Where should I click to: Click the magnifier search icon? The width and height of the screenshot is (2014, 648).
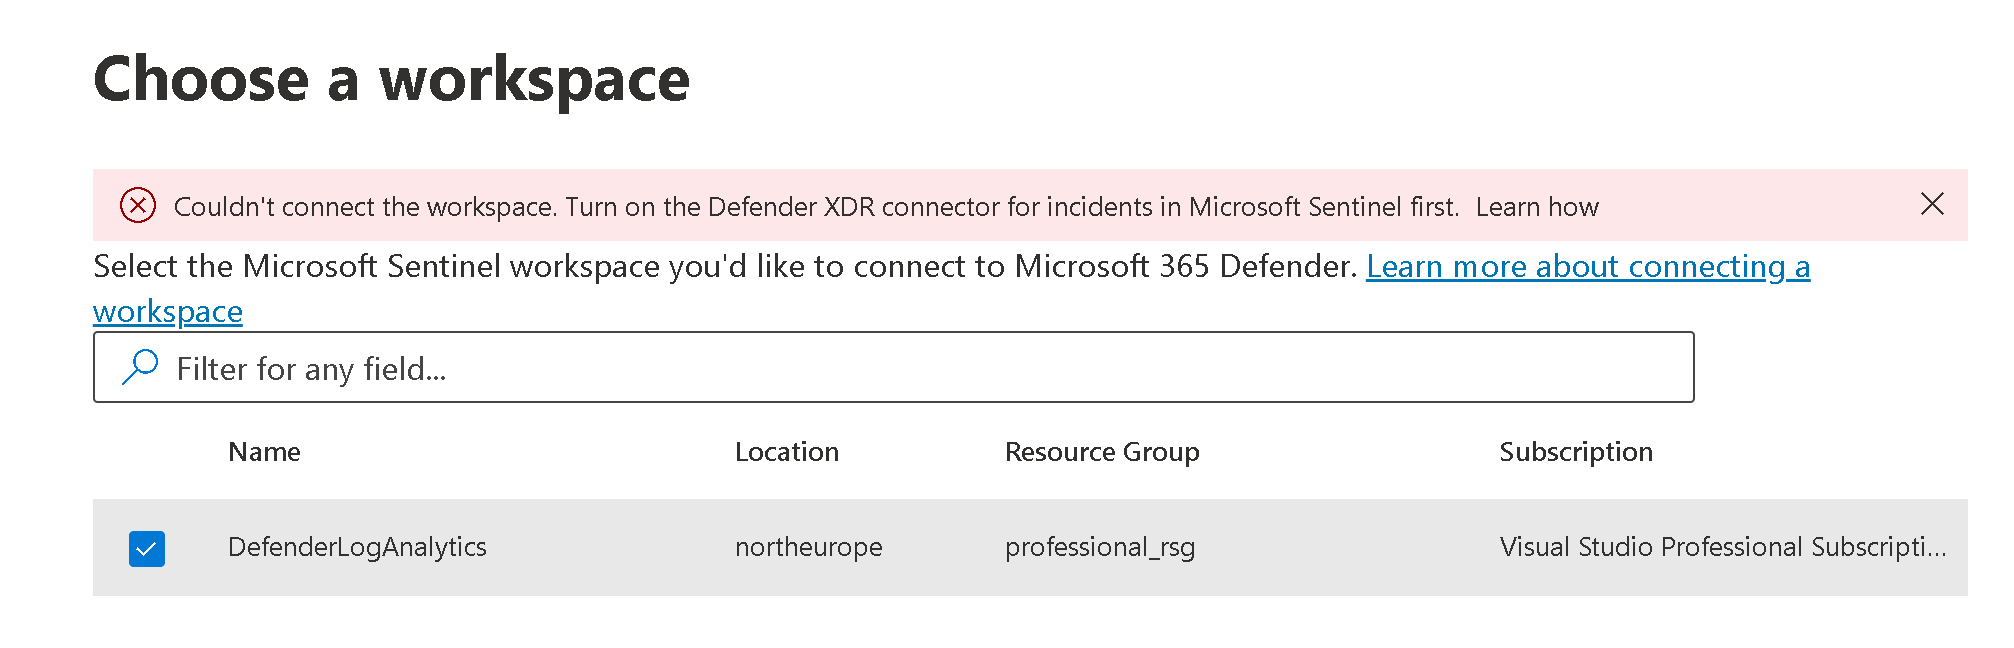(140, 367)
